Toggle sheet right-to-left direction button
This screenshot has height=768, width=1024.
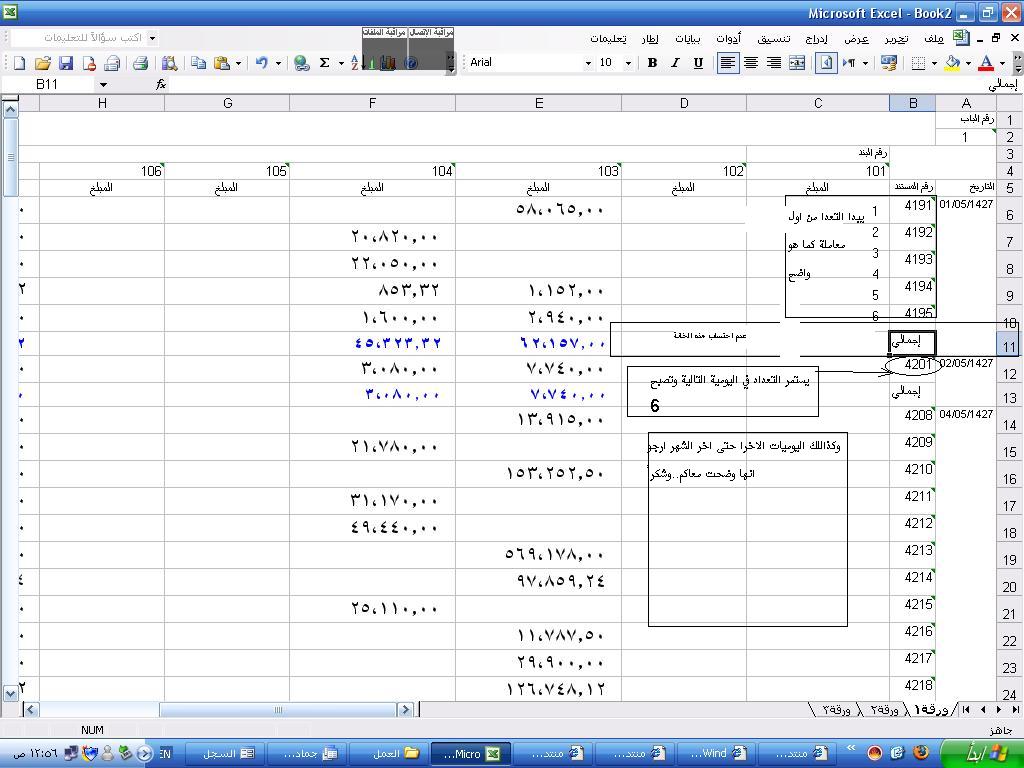[x=826, y=63]
